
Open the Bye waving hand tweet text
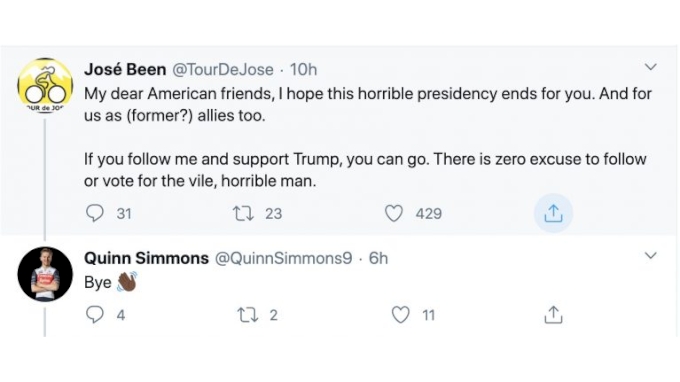111,282
